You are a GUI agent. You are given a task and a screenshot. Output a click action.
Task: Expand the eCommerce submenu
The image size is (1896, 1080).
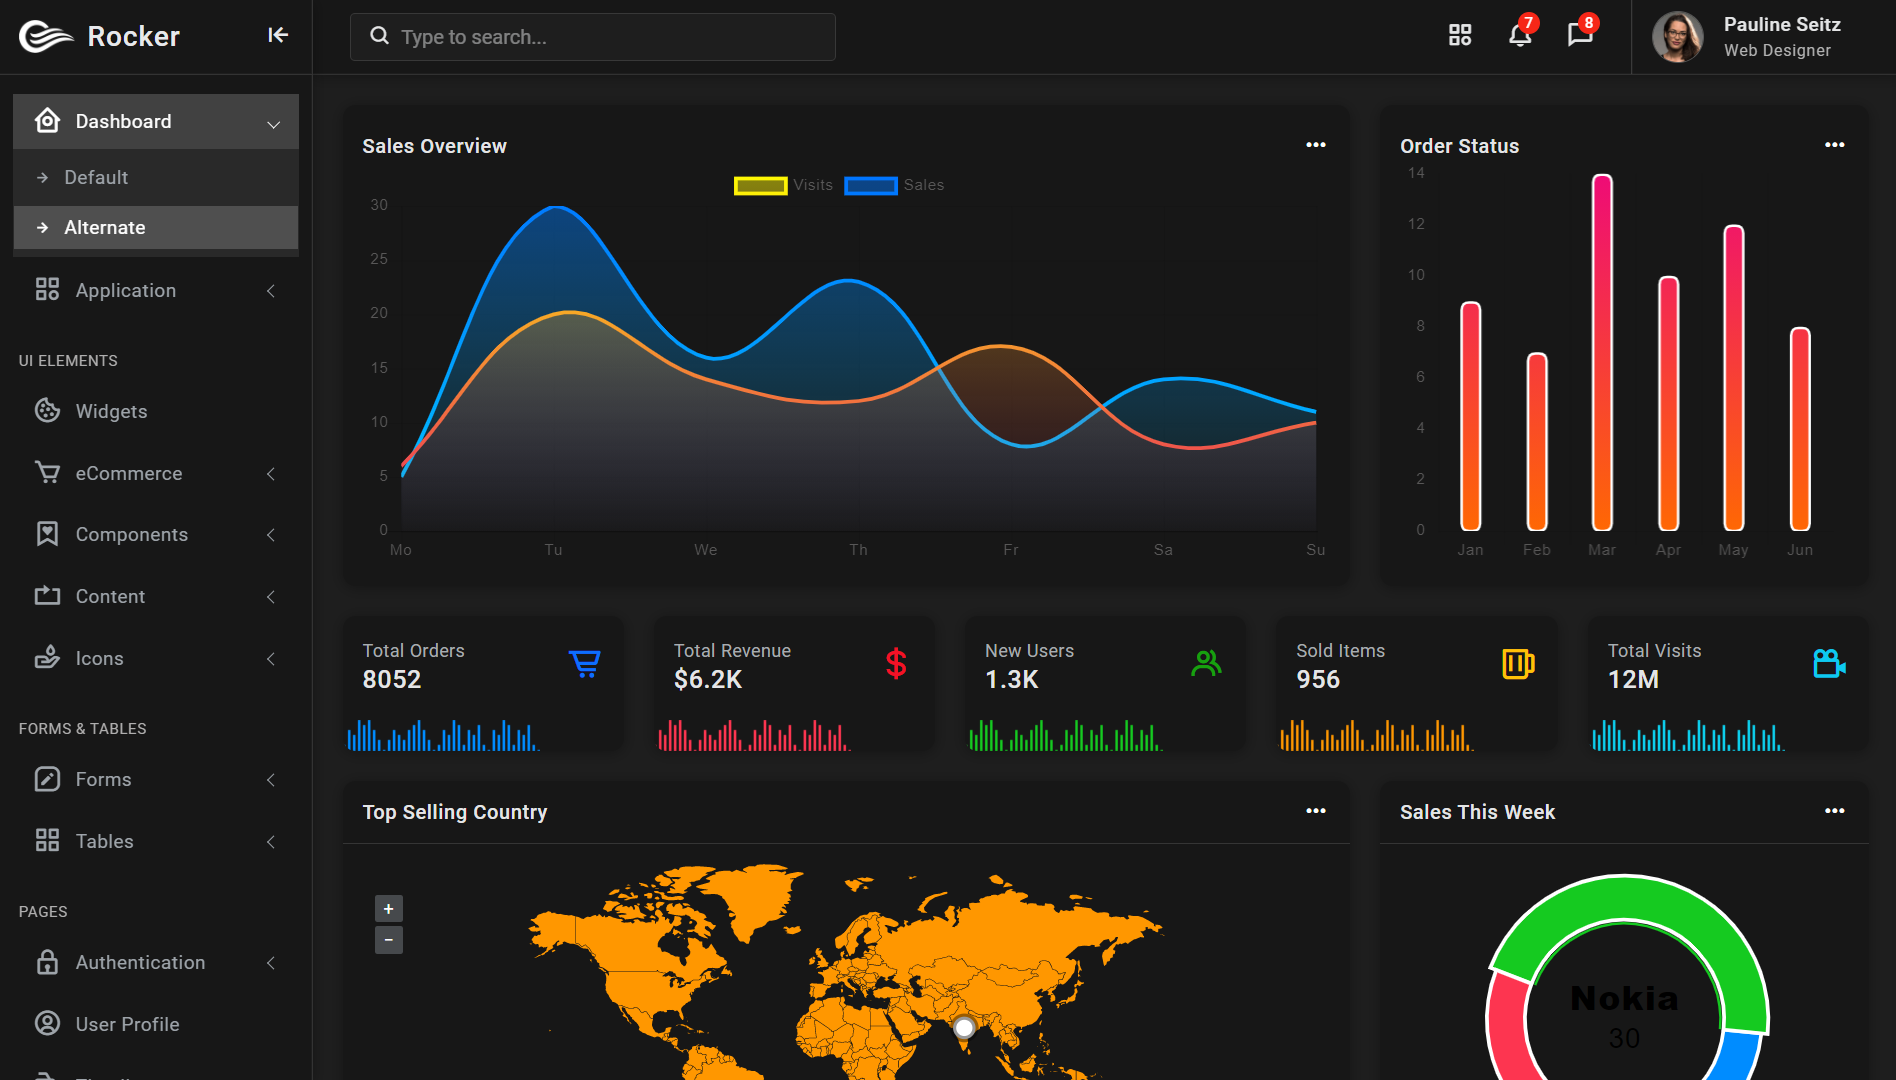156,474
